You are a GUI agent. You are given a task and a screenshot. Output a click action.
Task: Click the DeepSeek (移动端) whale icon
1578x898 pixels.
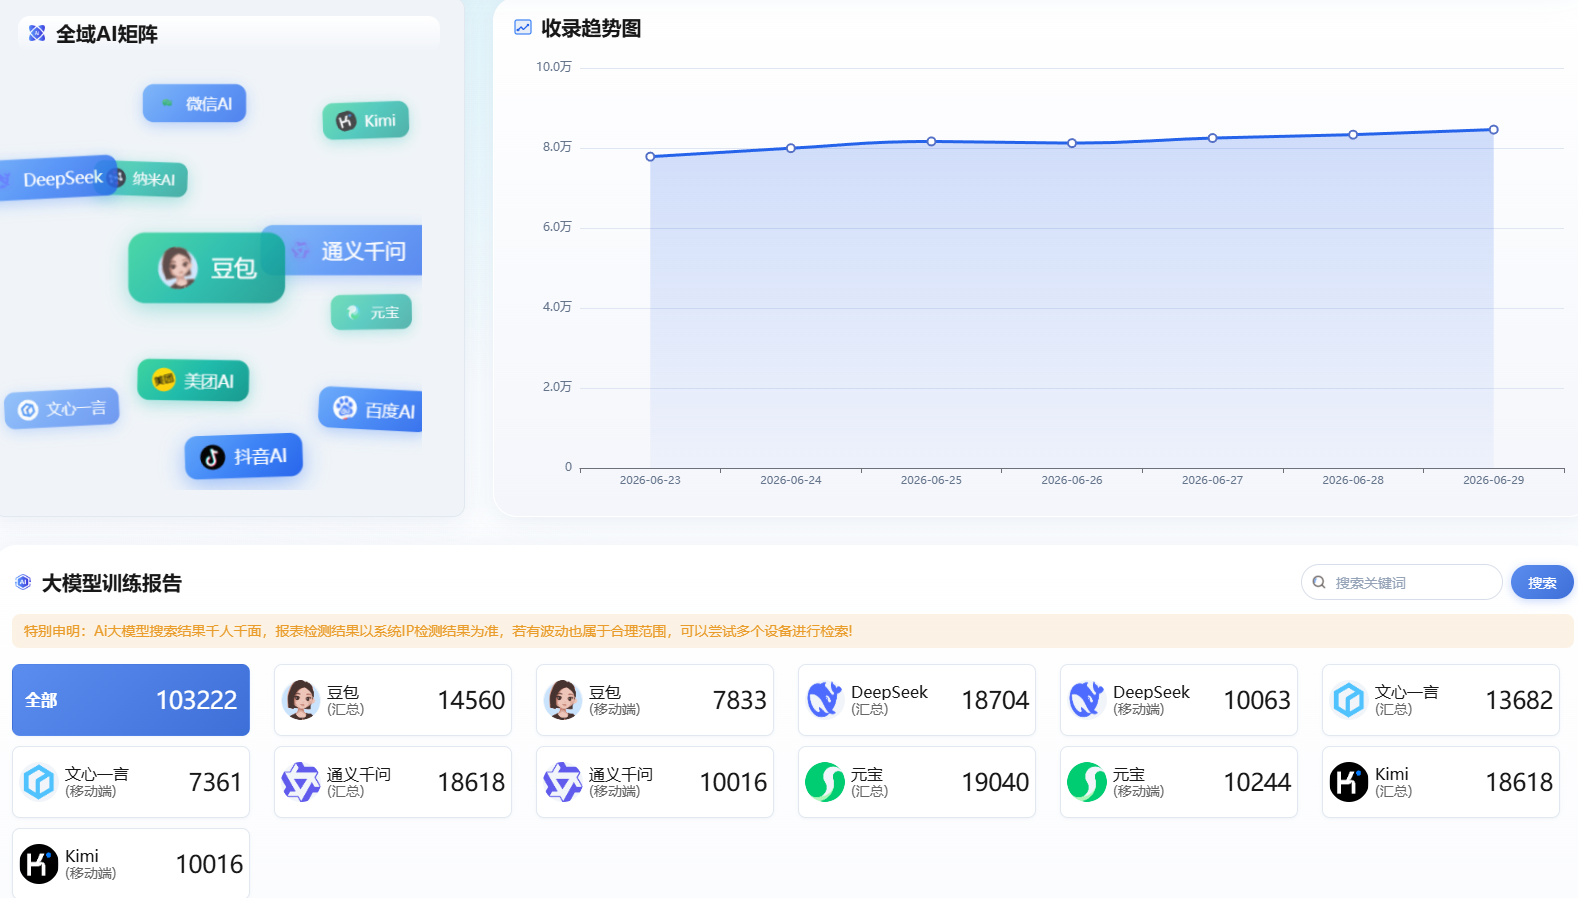pyautogui.click(x=1087, y=700)
